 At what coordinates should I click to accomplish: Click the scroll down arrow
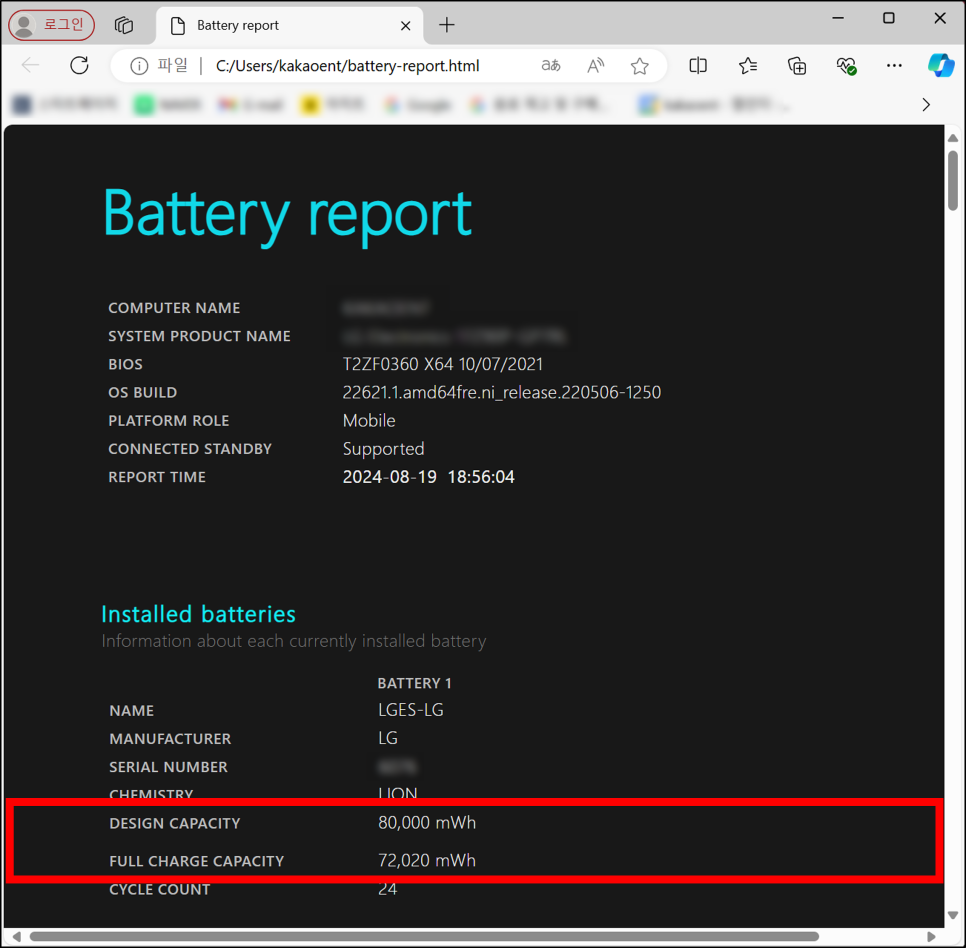pos(953,915)
